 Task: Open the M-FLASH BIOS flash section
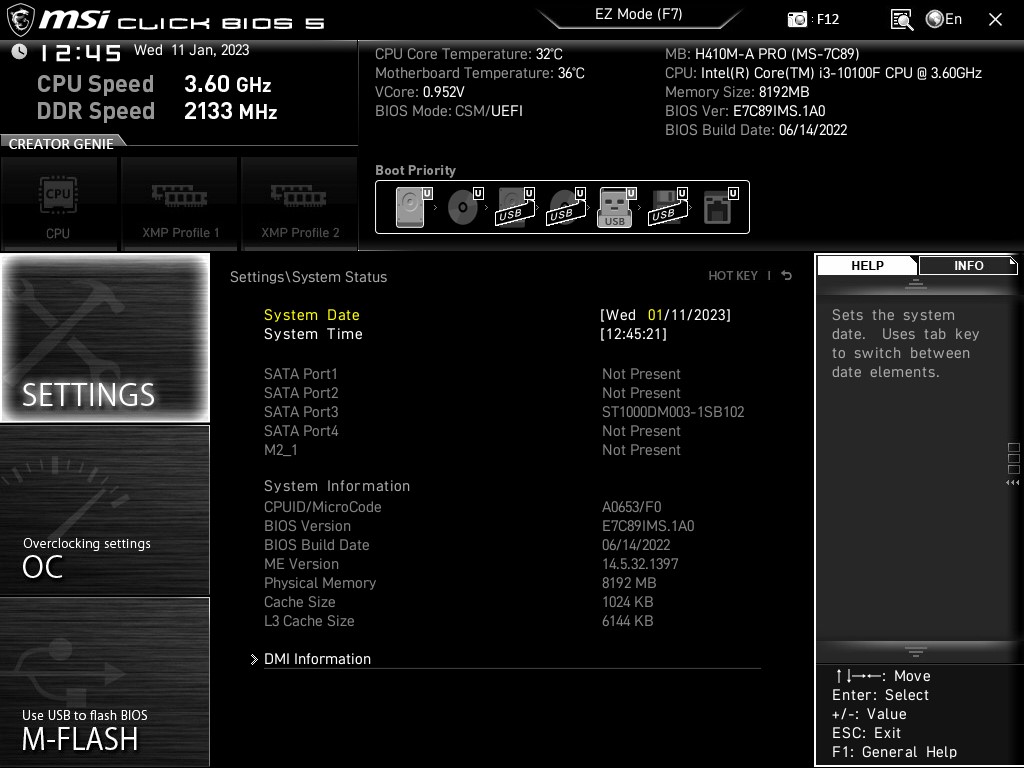pos(105,682)
